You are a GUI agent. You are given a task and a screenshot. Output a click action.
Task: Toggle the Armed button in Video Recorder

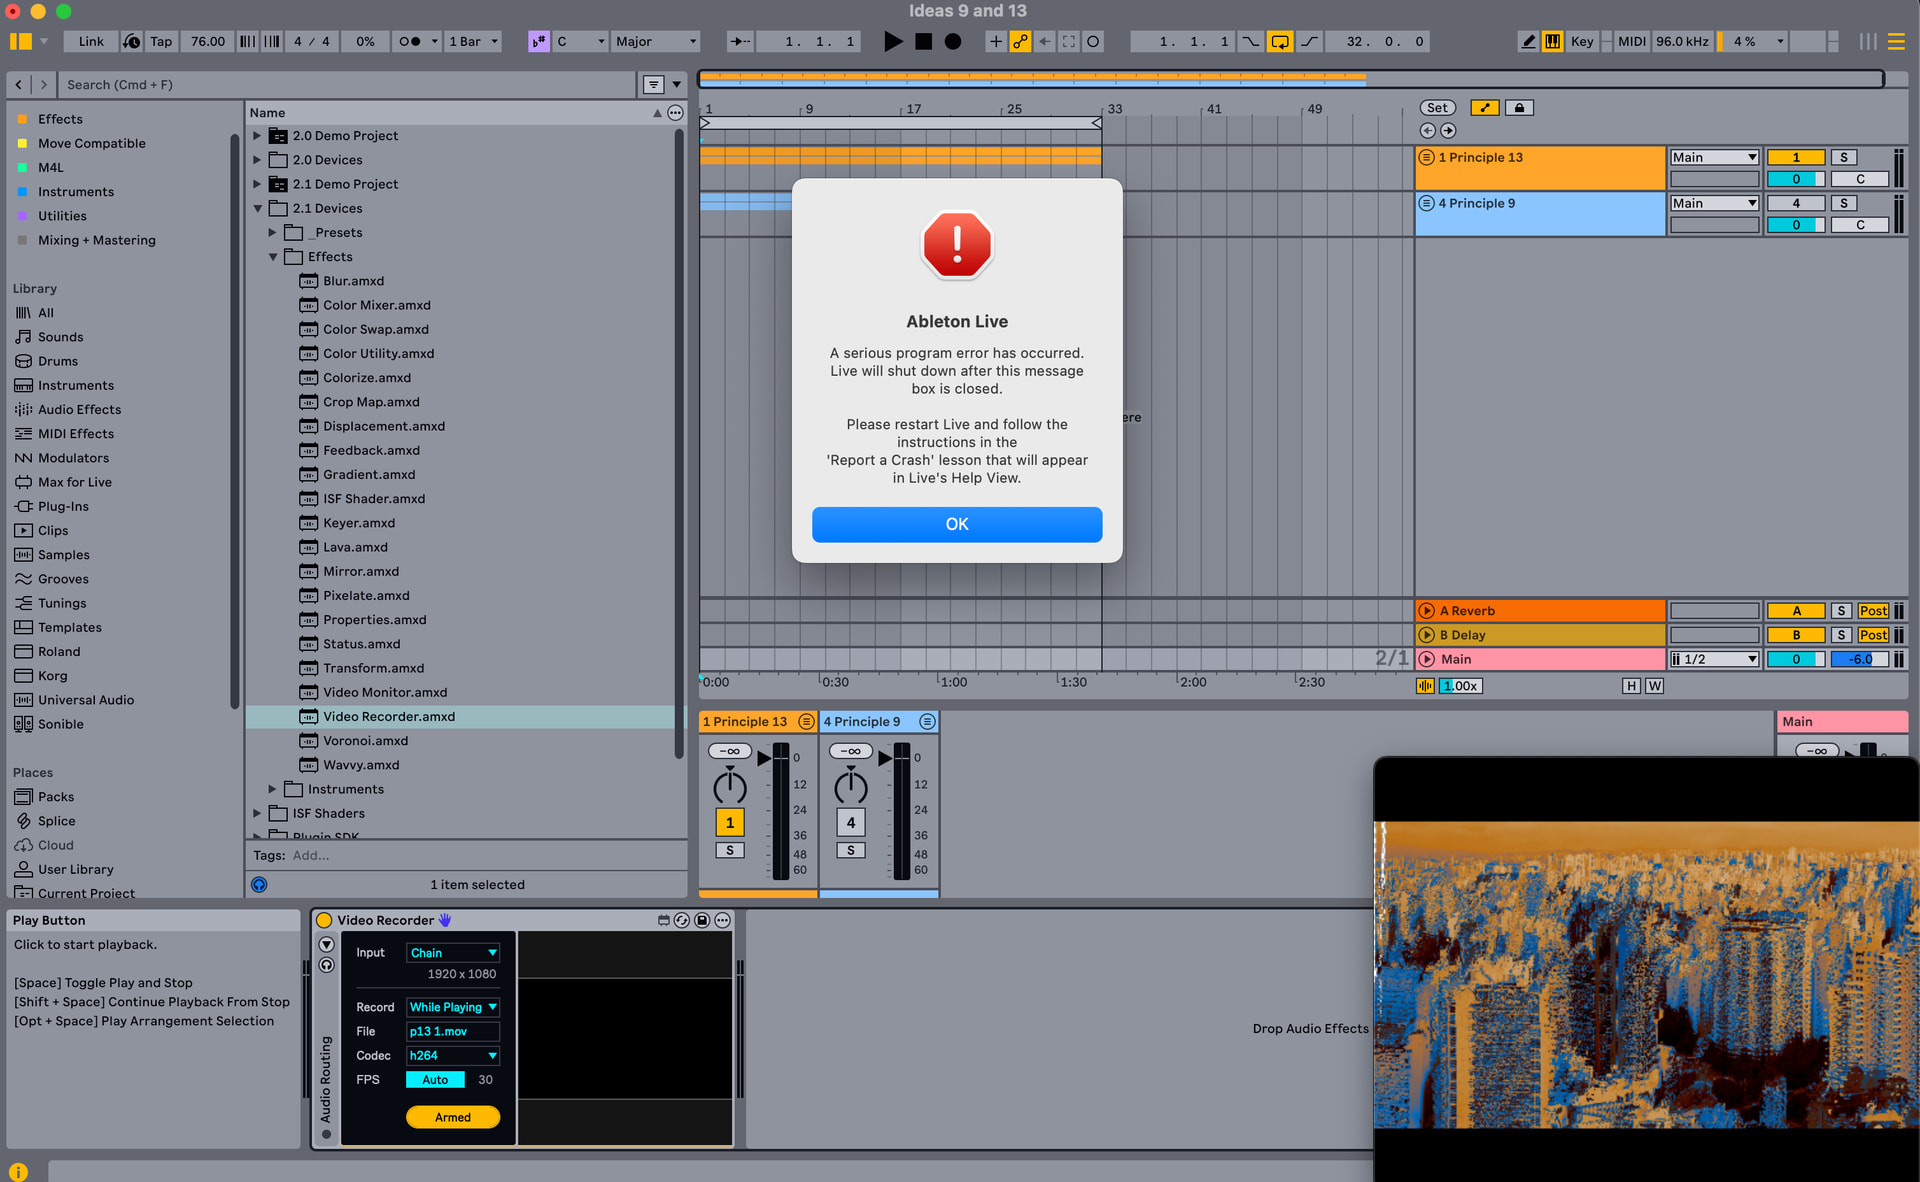tap(452, 1117)
